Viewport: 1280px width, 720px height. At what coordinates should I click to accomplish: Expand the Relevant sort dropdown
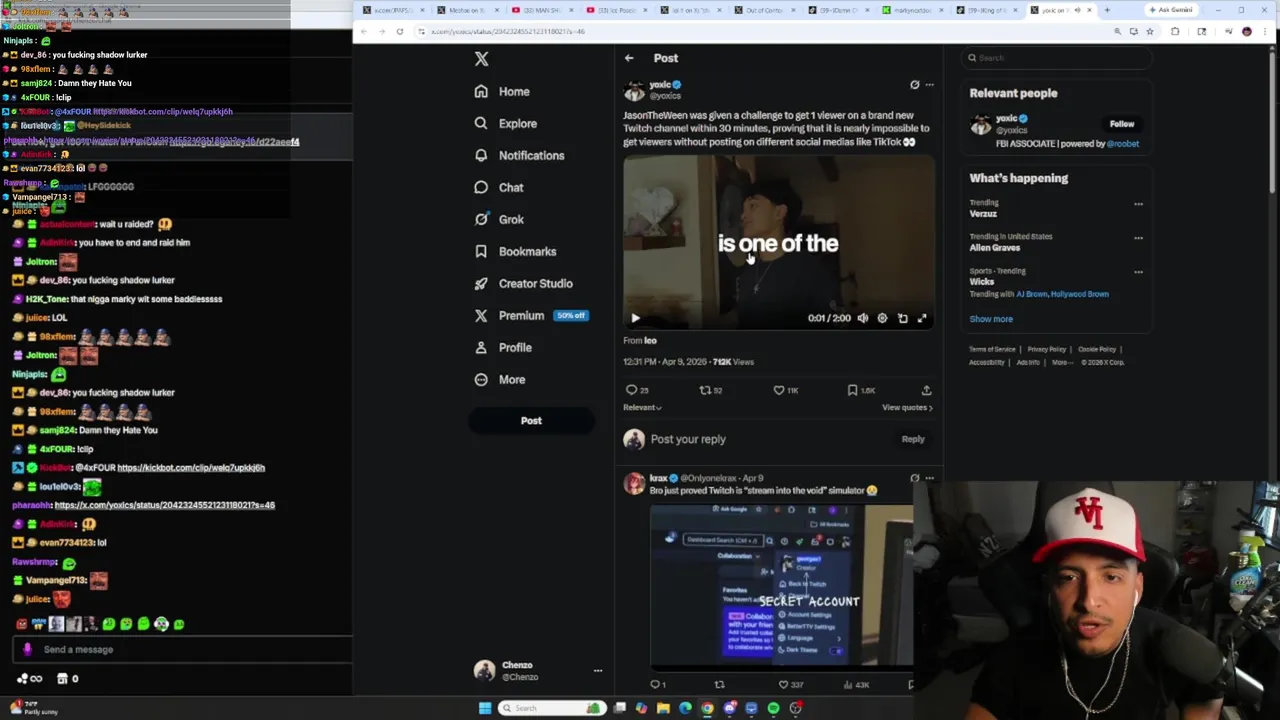point(642,407)
